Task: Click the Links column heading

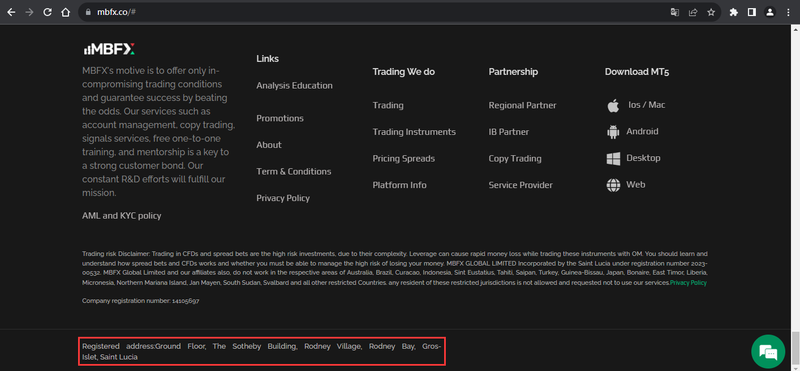Action: pyautogui.click(x=267, y=59)
